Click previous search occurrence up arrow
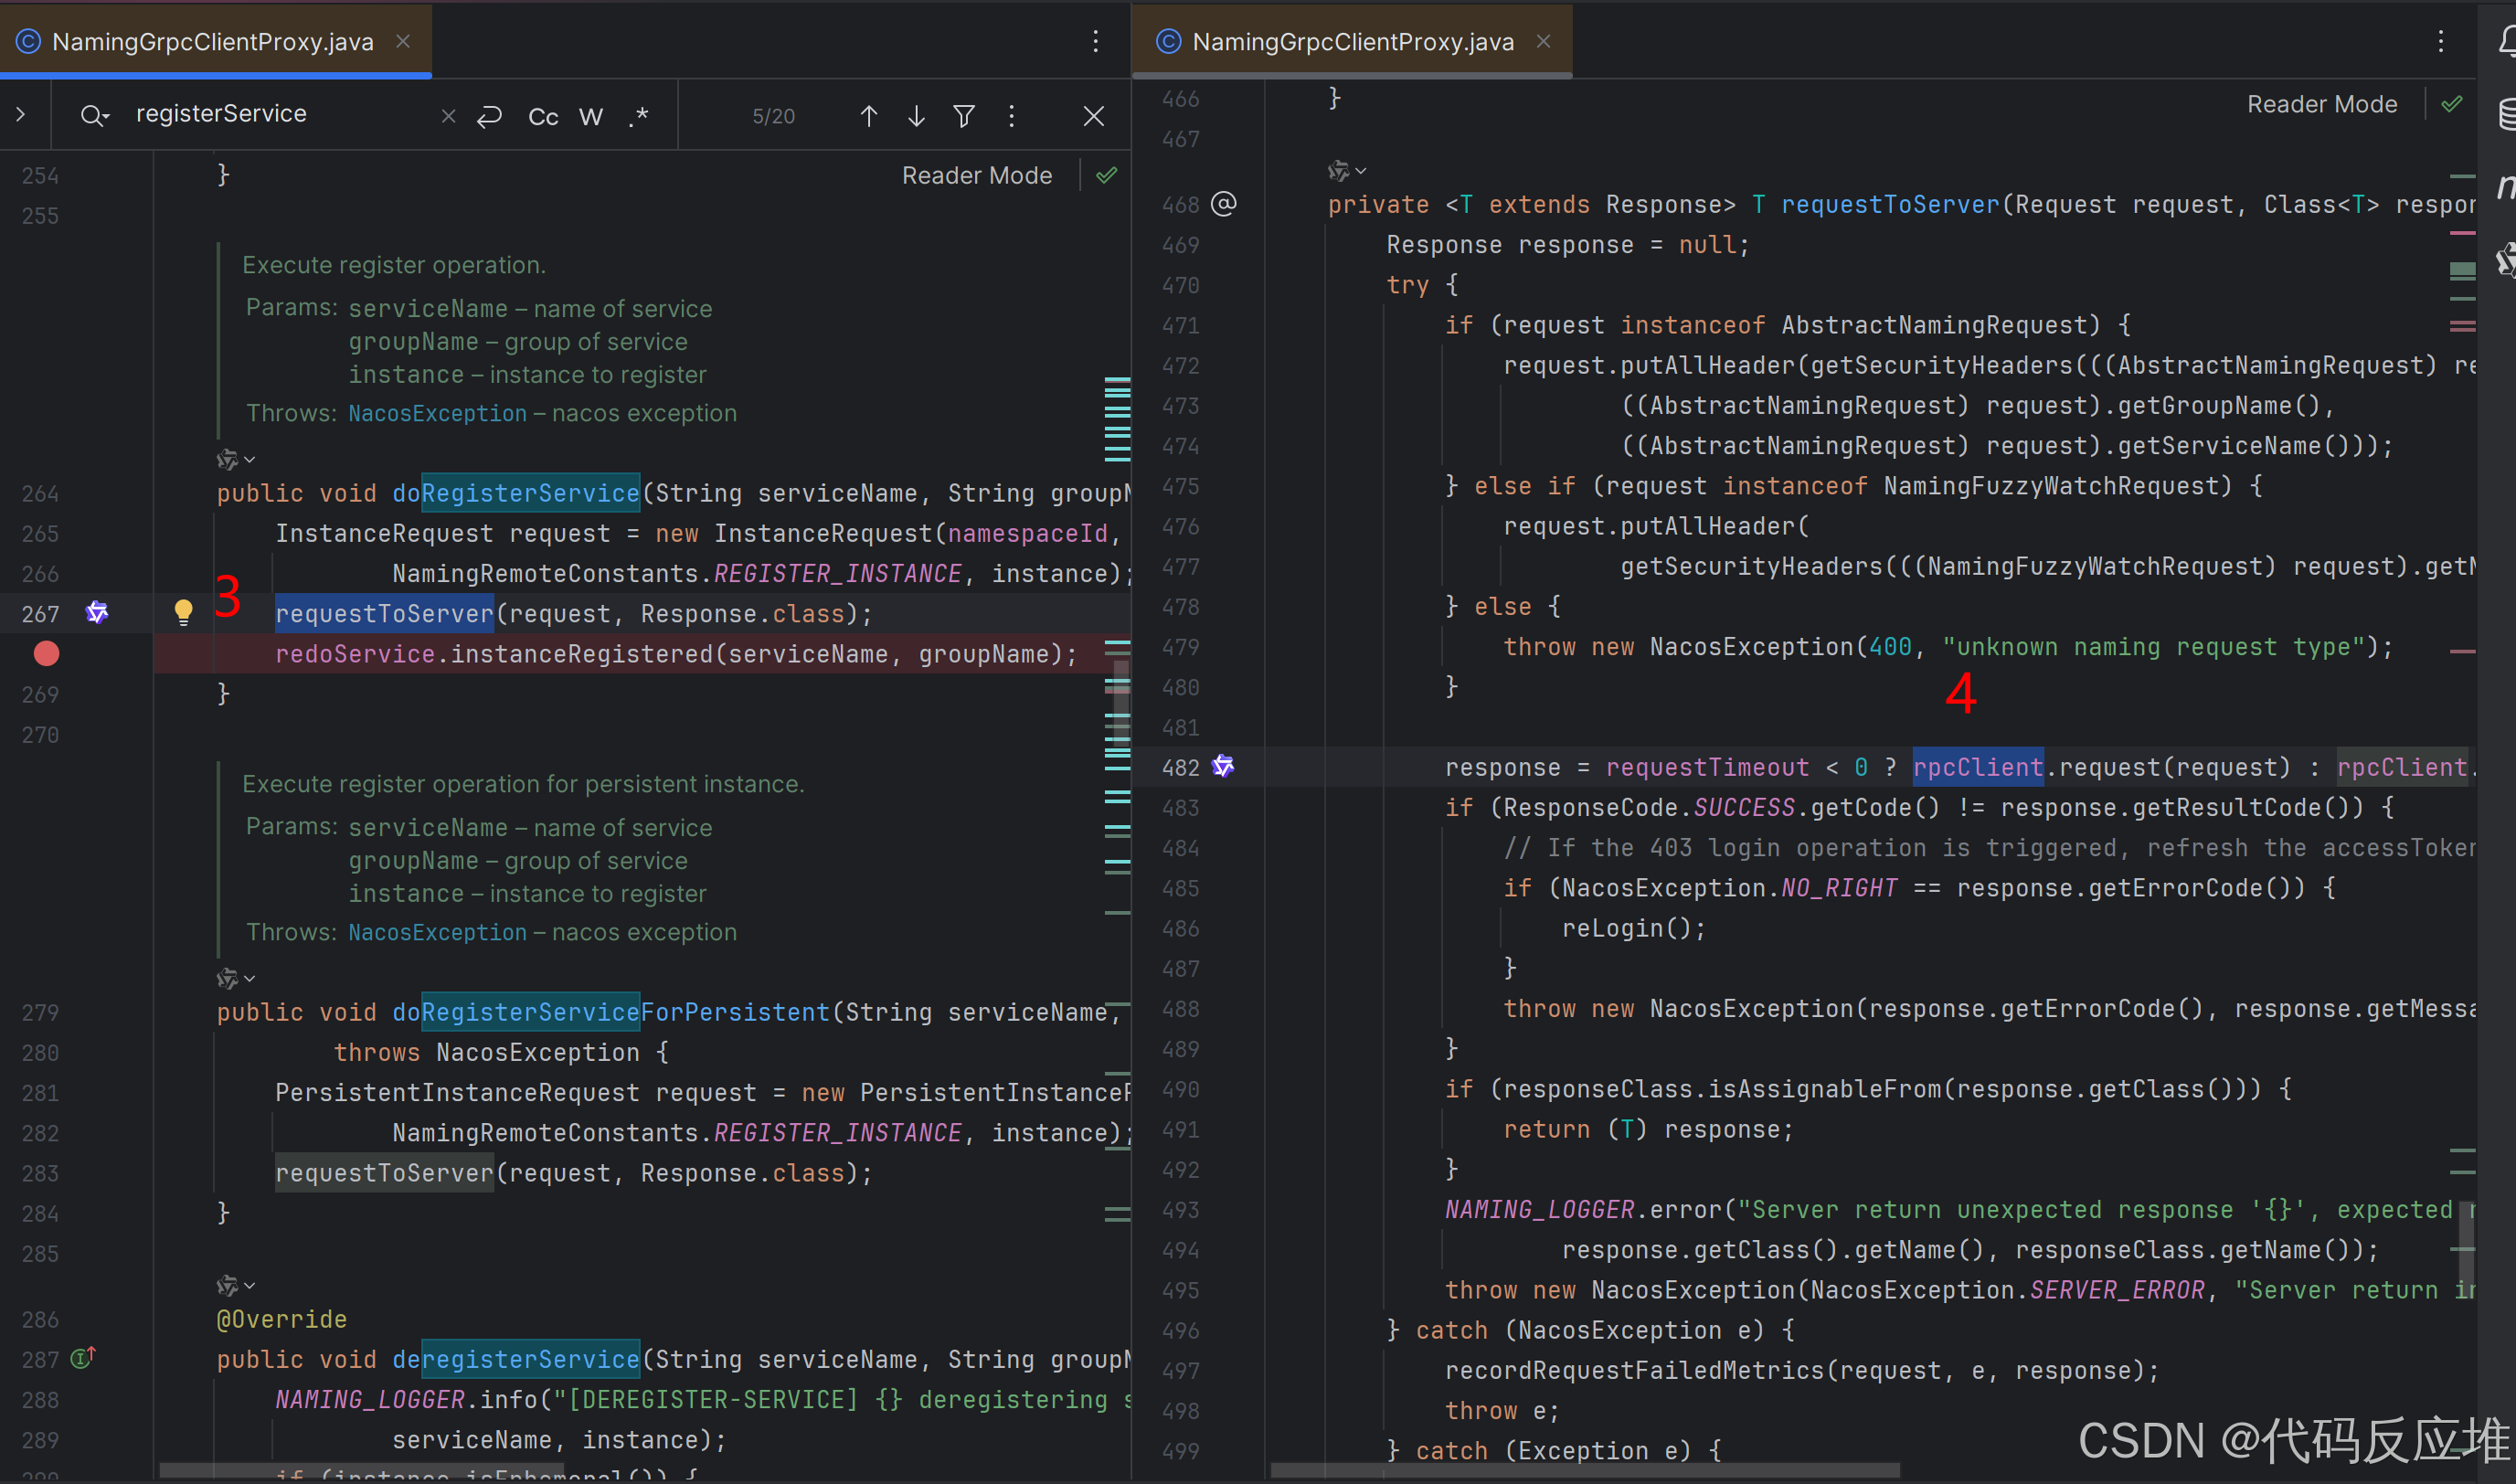Image resolution: width=2516 pixels, height=1484 pixels. pos(868,116)
